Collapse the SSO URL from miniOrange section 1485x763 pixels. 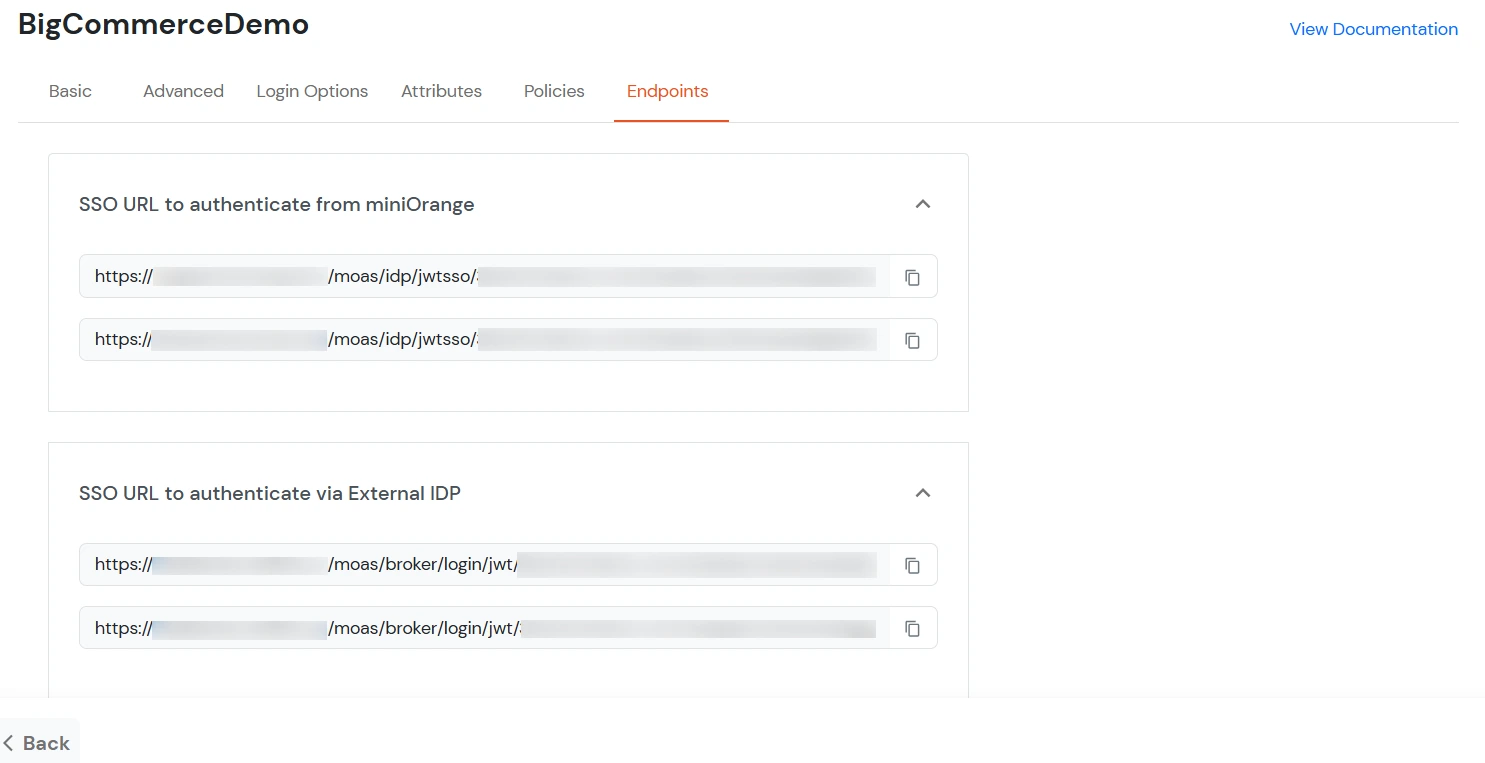[x=923, y=204]
